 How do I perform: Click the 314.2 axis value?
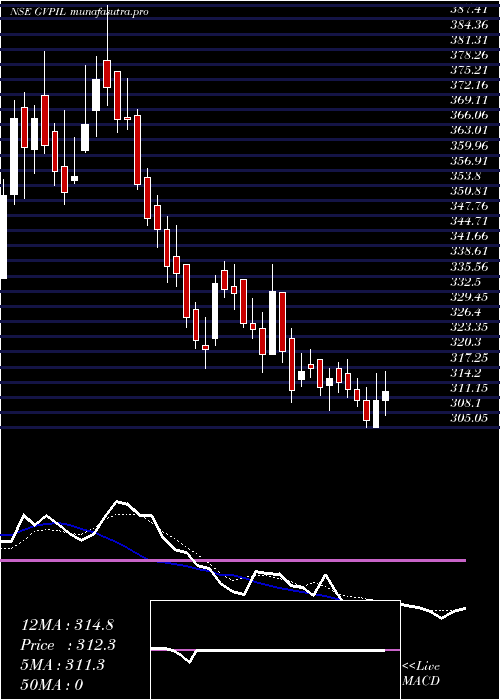click(464, 373)
